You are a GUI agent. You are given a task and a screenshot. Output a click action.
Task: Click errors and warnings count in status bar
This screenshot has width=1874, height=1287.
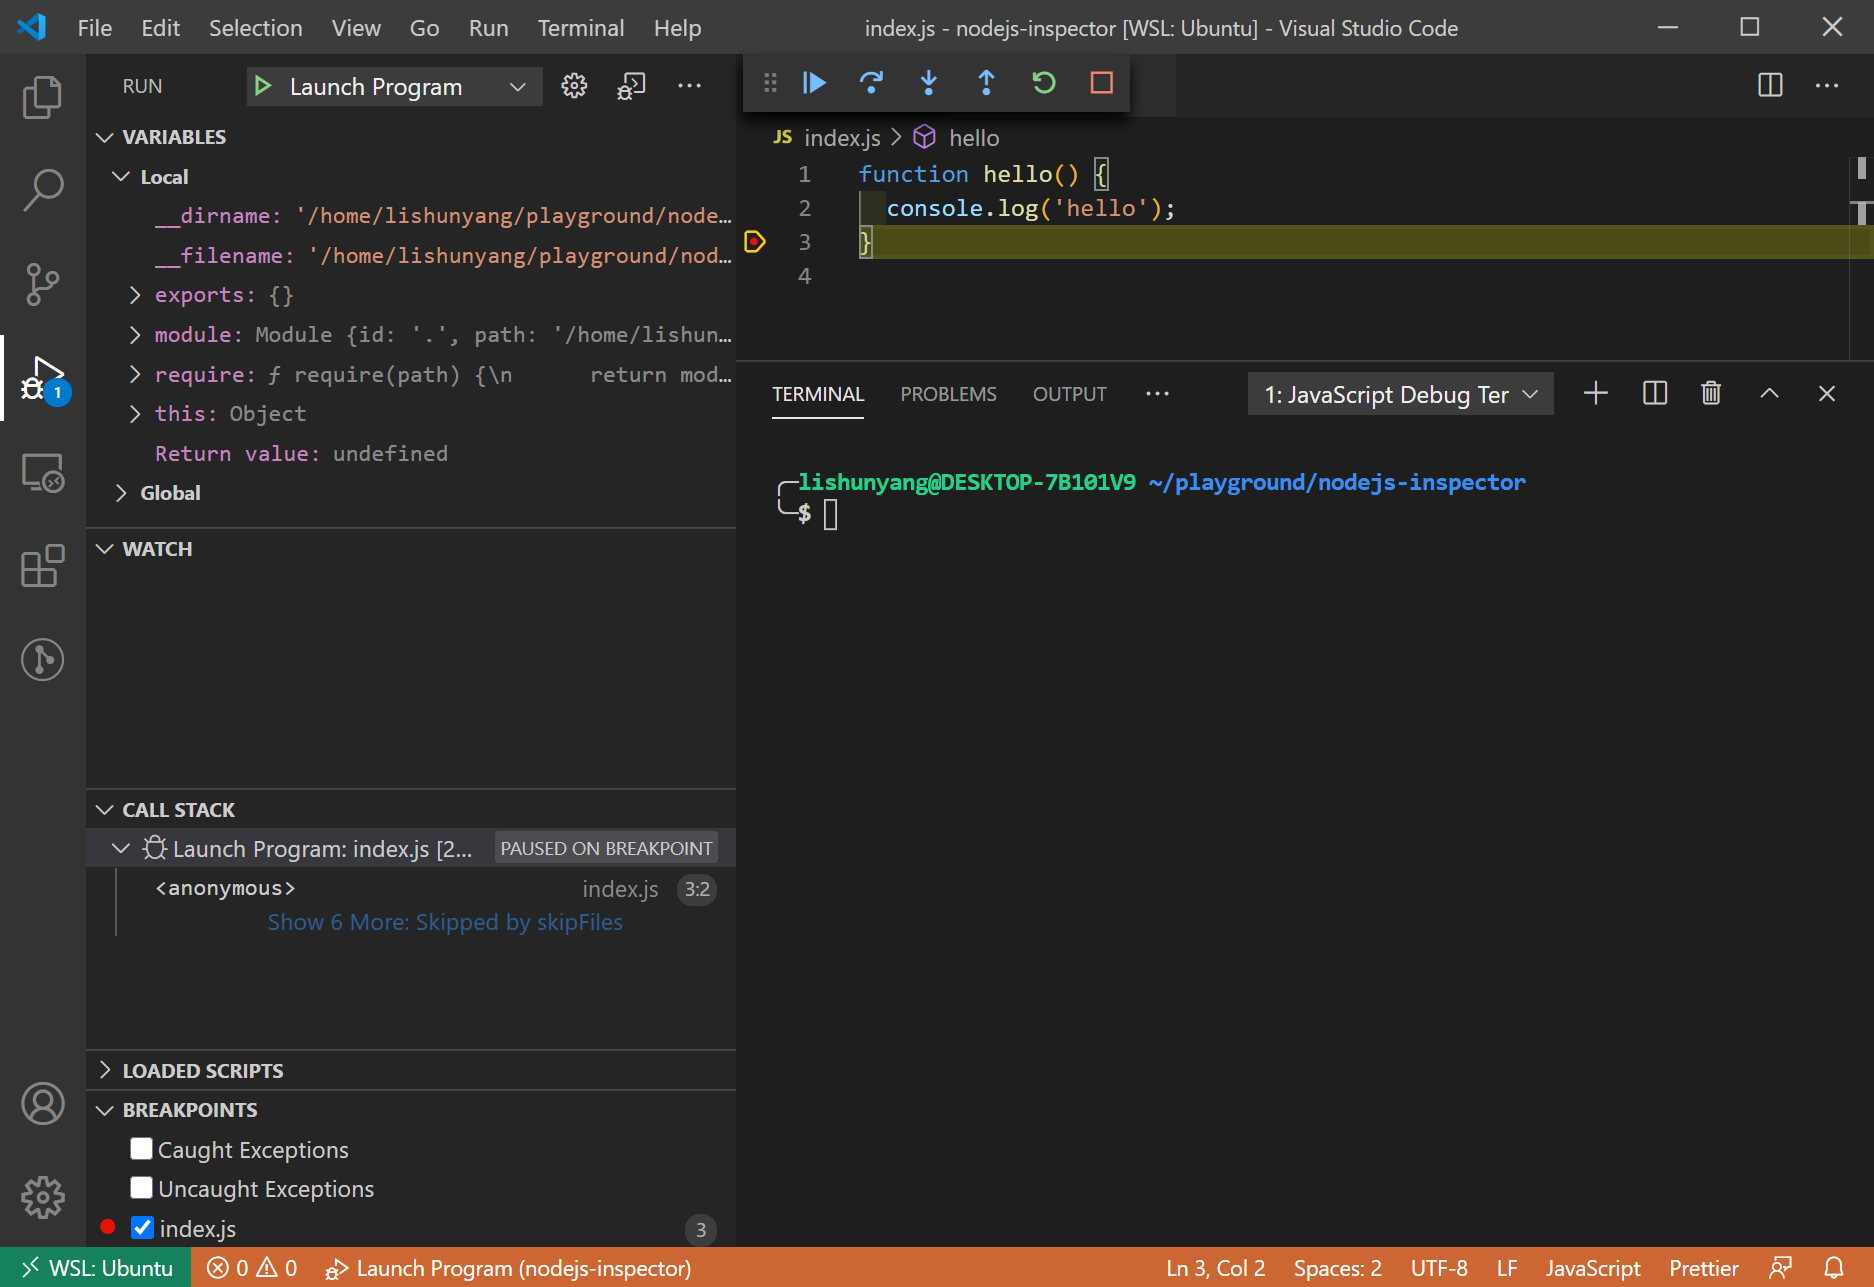tap(252, 1268)
